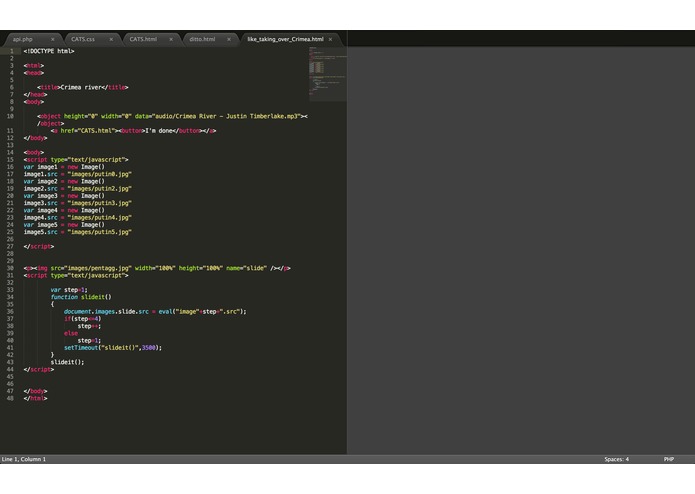Click the document.images.slide.src line
Viewport: 695px width, 494px height.
[155, 312]
